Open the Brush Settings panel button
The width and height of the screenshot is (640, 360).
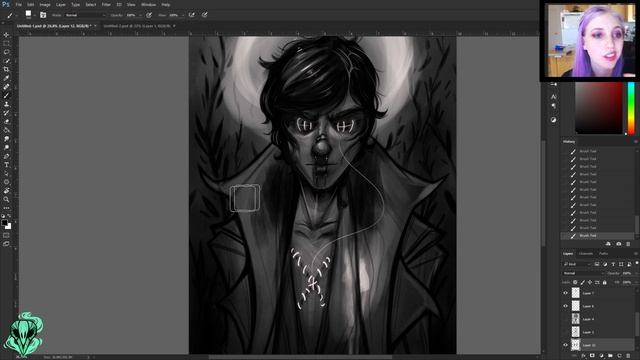point(43,15)
